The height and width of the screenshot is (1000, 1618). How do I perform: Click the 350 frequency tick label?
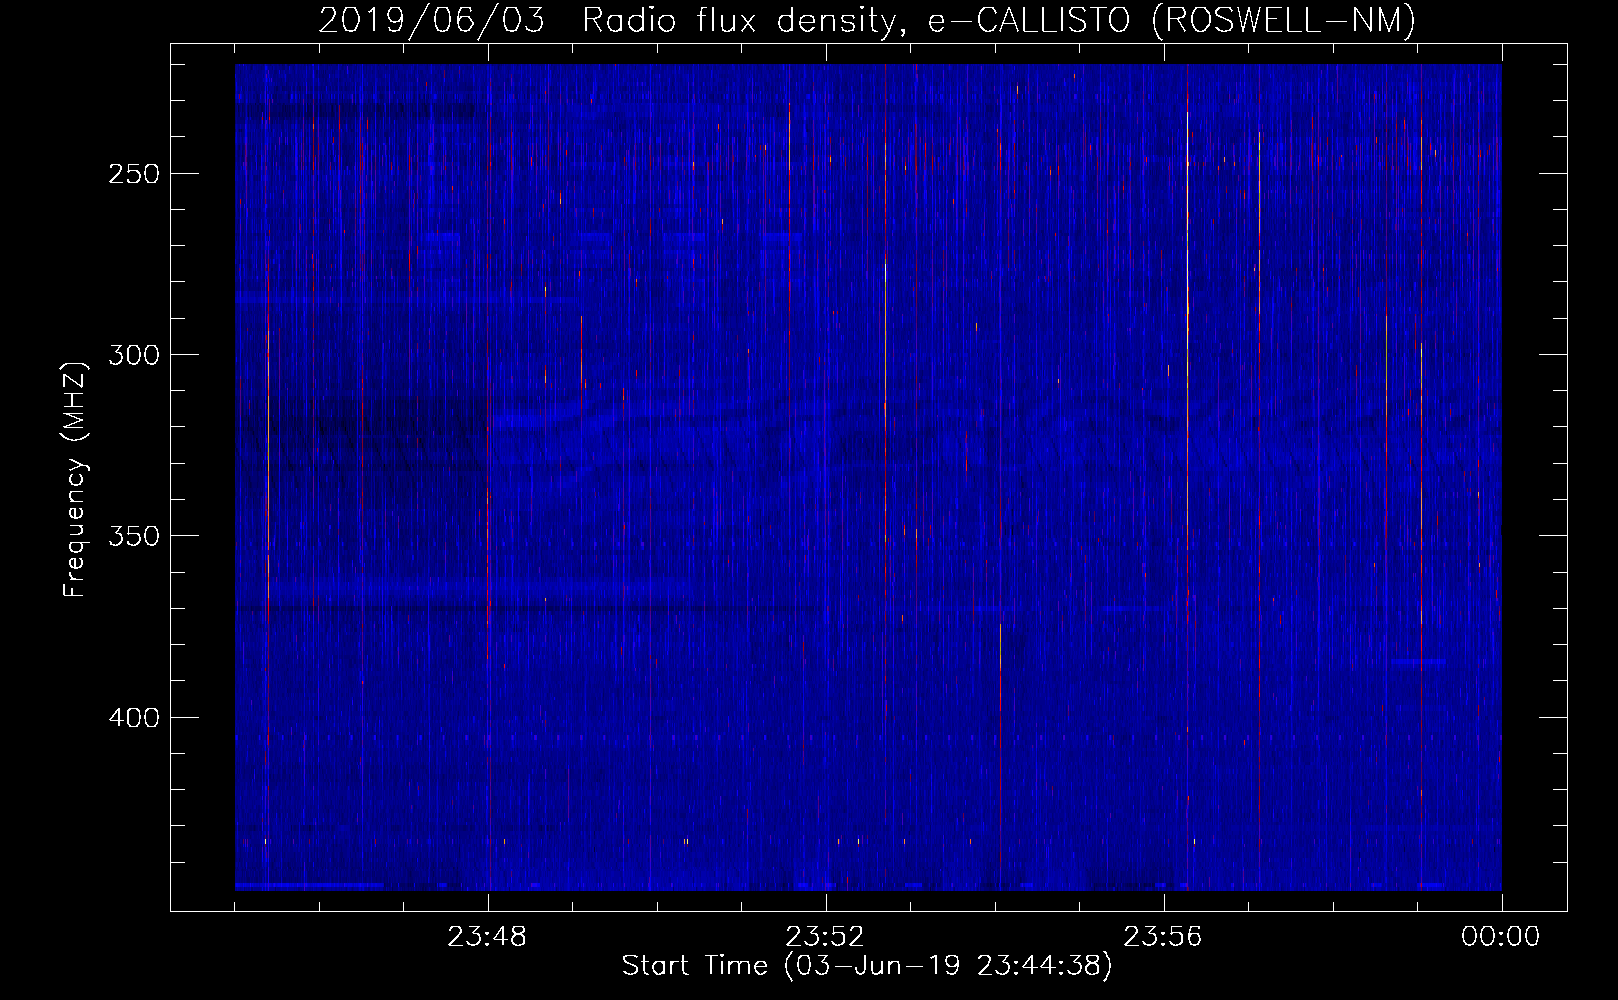134,536
